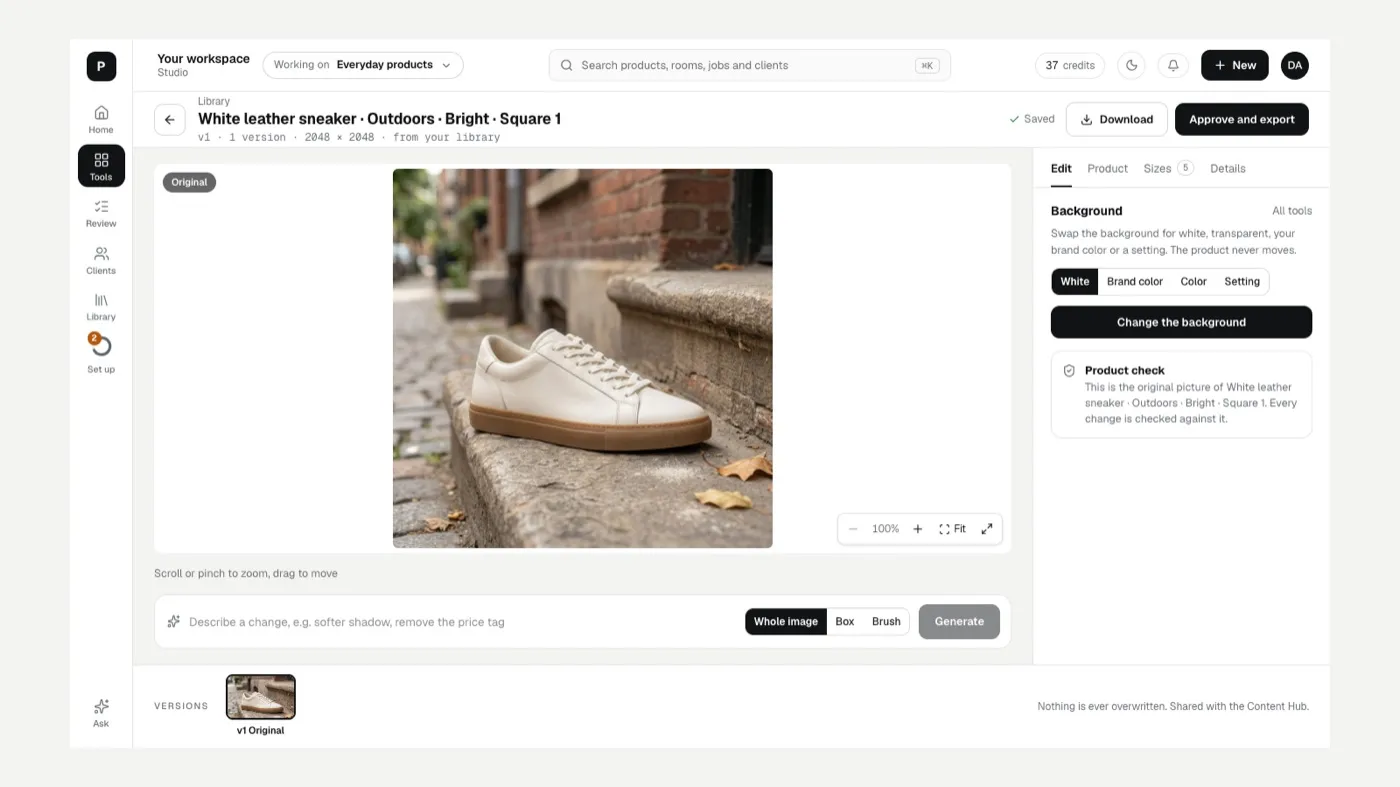
Task: Select Whole image edit mode
Action: tap(786, 622)
